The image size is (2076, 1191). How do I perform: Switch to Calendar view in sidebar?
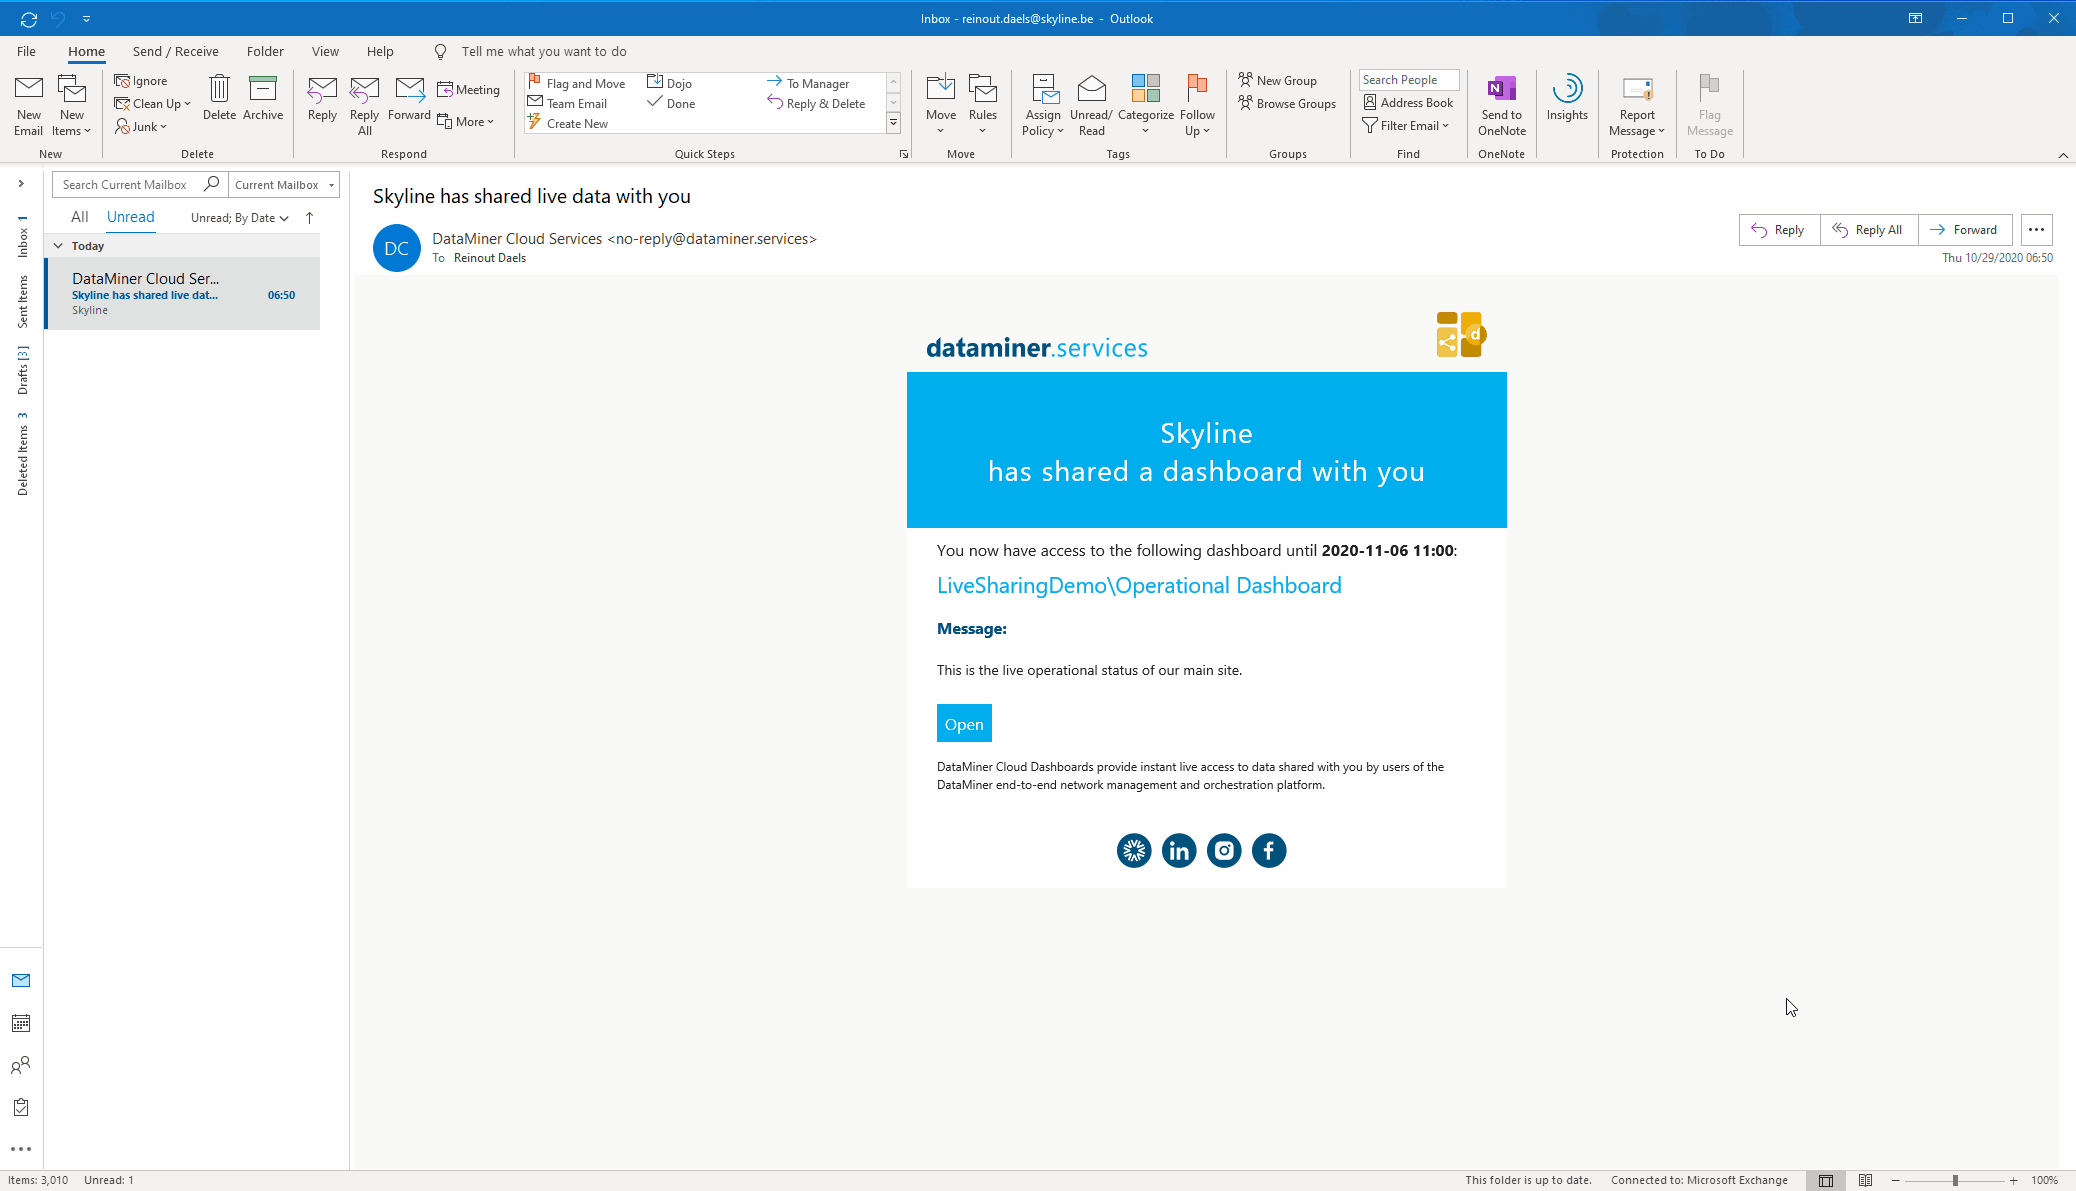click(x=21, y=1023)
